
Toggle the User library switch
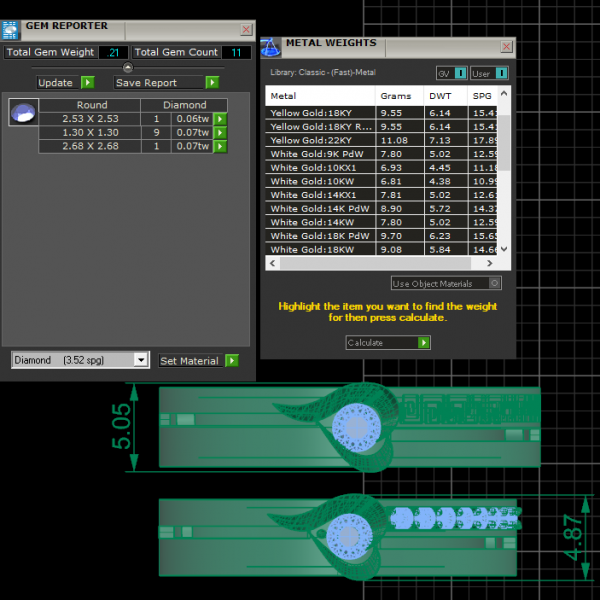[x=502, y=73]
